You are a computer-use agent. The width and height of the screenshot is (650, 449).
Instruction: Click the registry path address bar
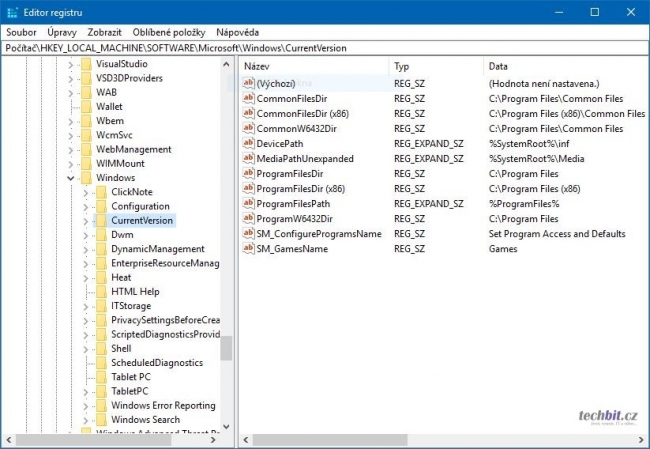coord(325,48)
